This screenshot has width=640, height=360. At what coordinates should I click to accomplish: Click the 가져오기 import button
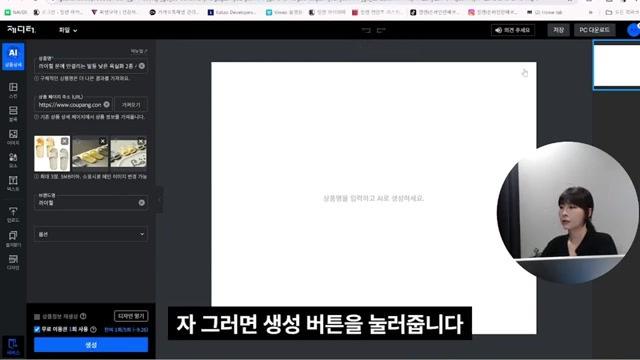coord(131,104)
